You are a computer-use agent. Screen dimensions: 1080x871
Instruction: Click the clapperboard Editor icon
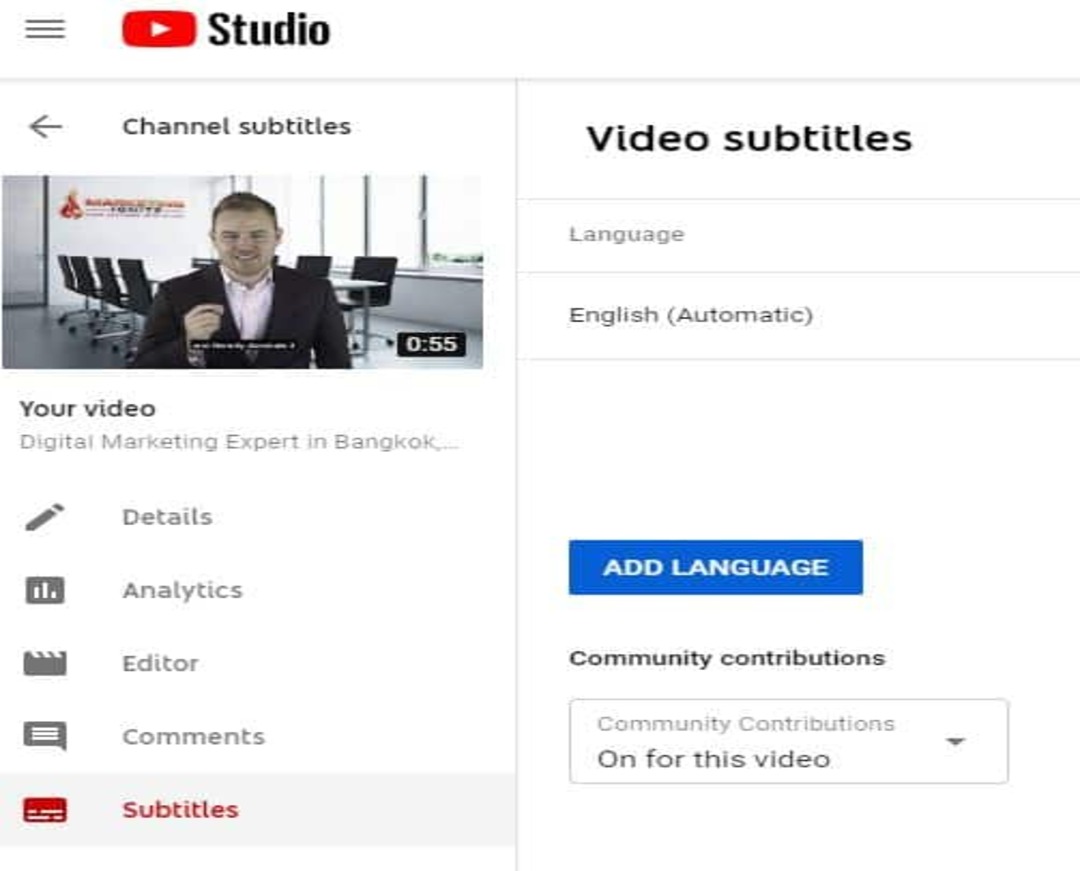(x=45, y=663)
